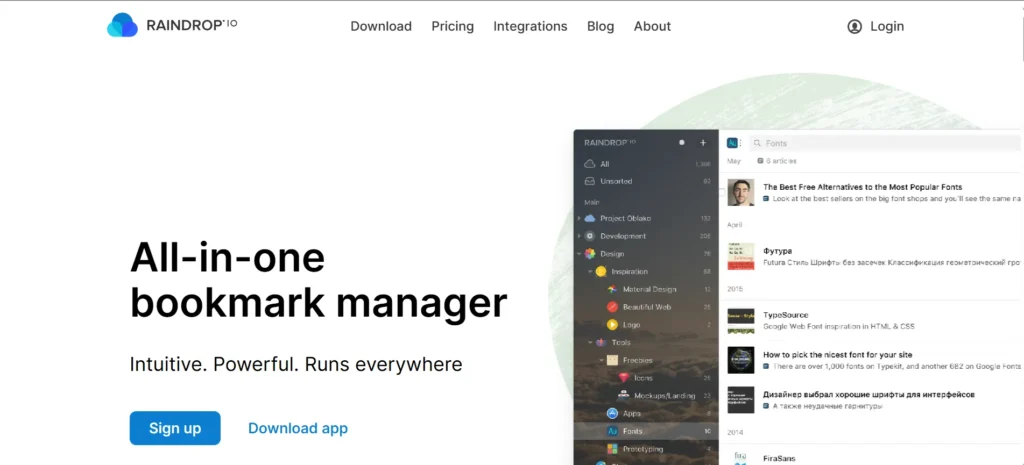The image size is (1024, 465).
Task: Click the yellow Logo collection icon
Action: coord(612,325)
